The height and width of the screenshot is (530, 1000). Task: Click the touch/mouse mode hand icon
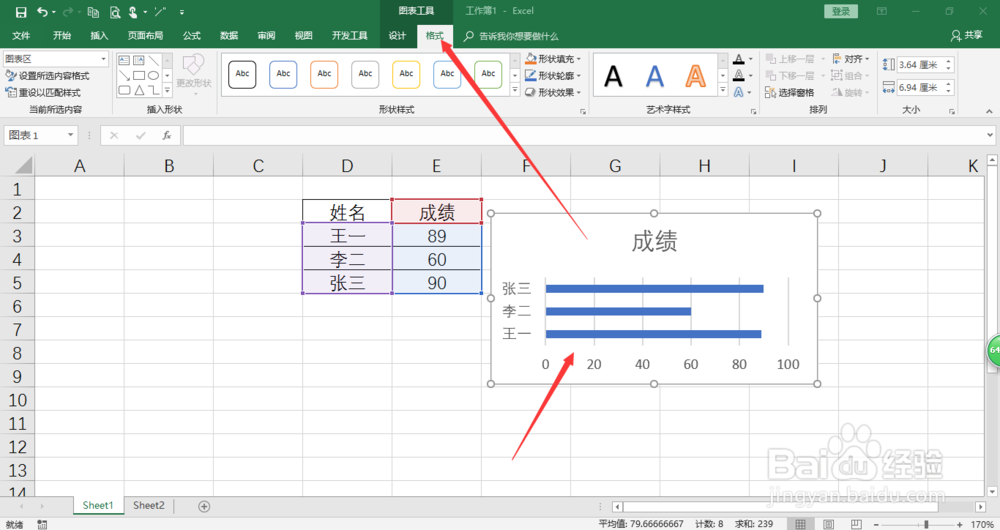click(x=133, y=12)
